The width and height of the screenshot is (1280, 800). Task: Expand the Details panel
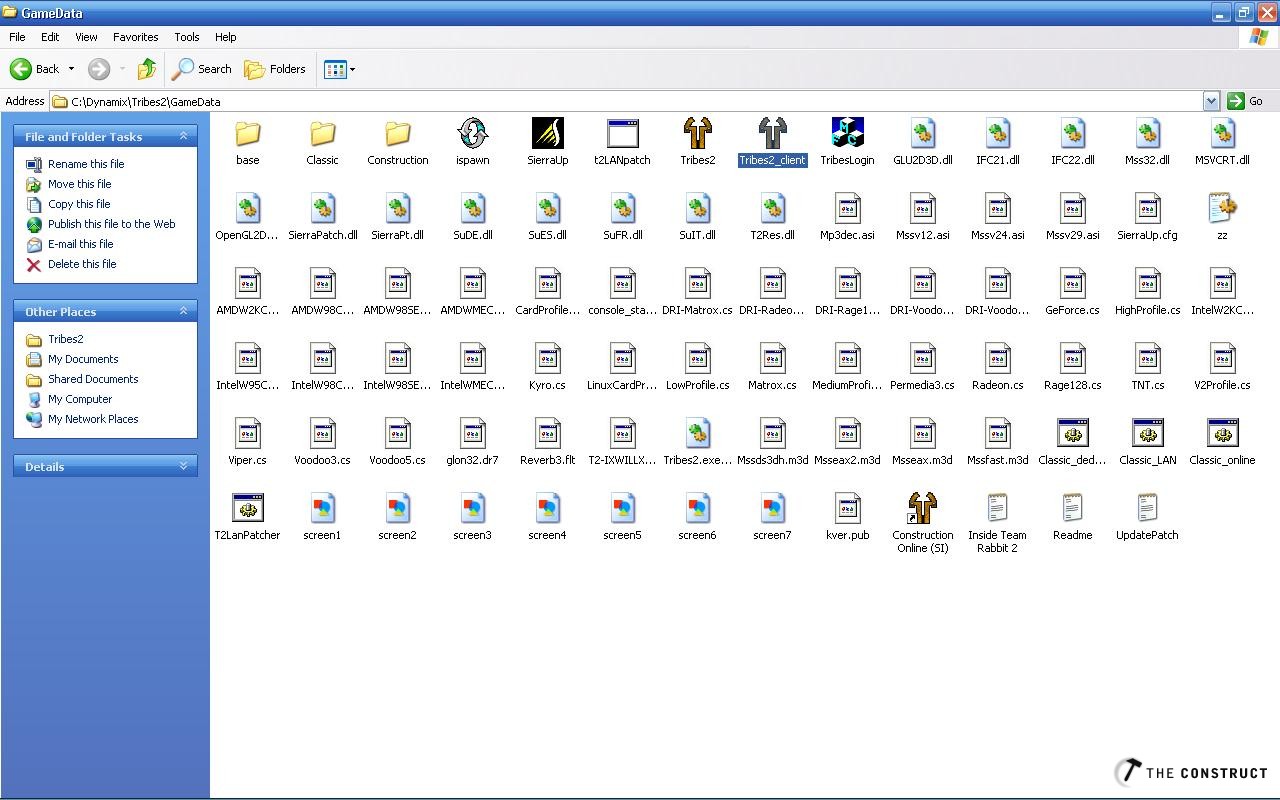pyautogui.click(x=183, y=466)
